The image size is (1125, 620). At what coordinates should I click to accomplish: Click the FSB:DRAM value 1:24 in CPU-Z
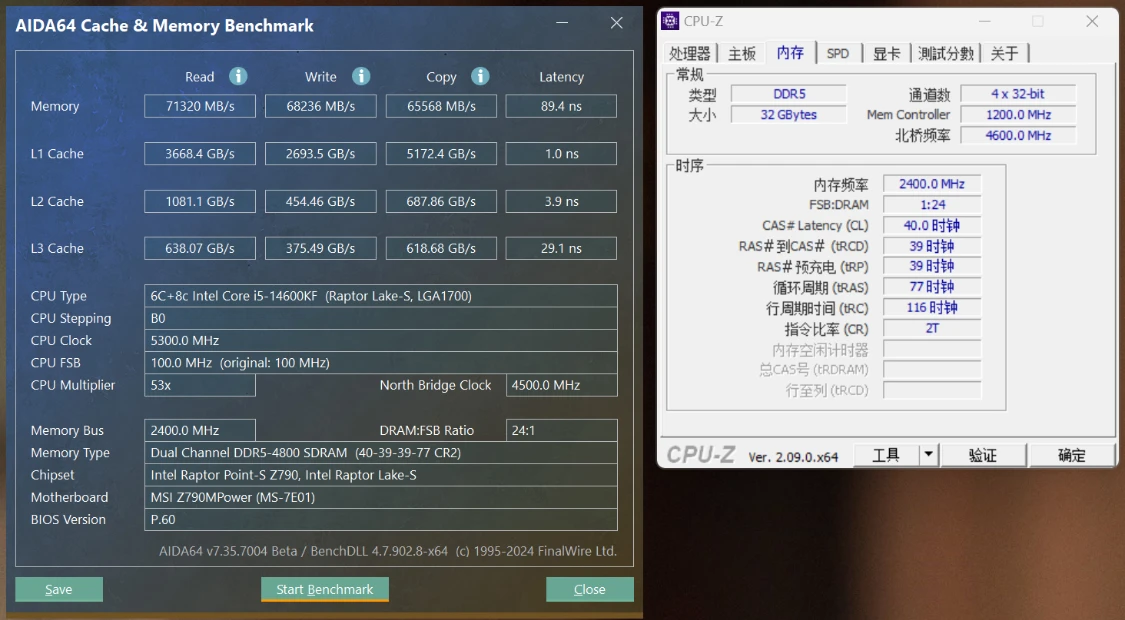tap(932, 205)
